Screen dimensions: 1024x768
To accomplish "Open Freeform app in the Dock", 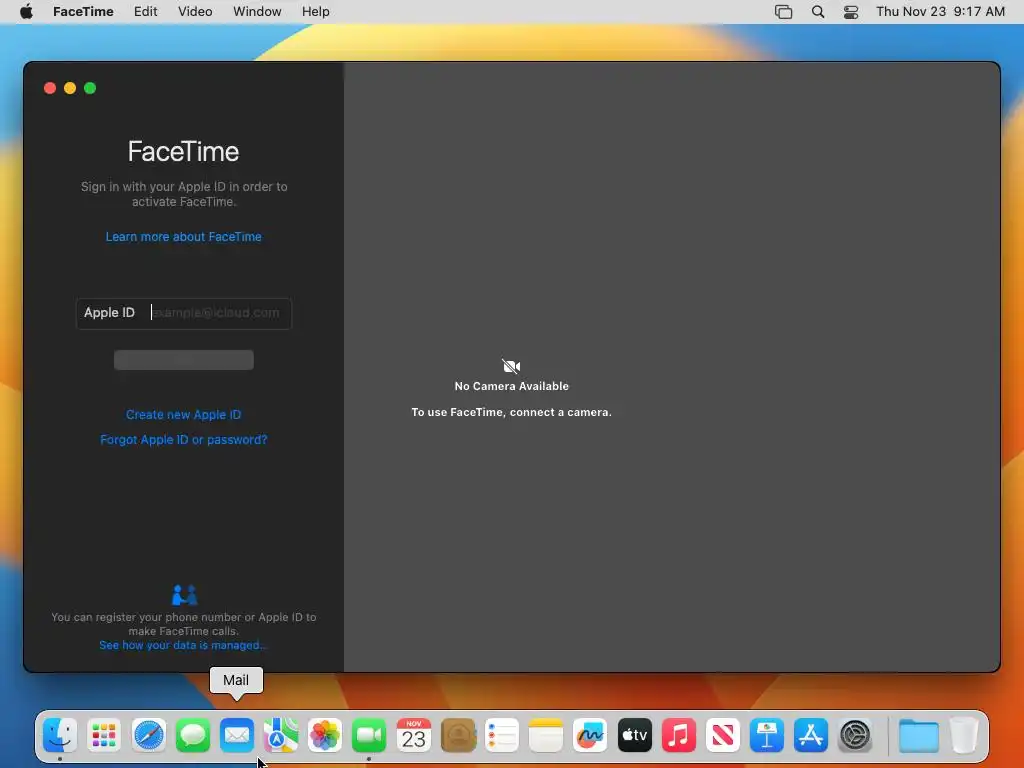I will [x=590, y=736].
